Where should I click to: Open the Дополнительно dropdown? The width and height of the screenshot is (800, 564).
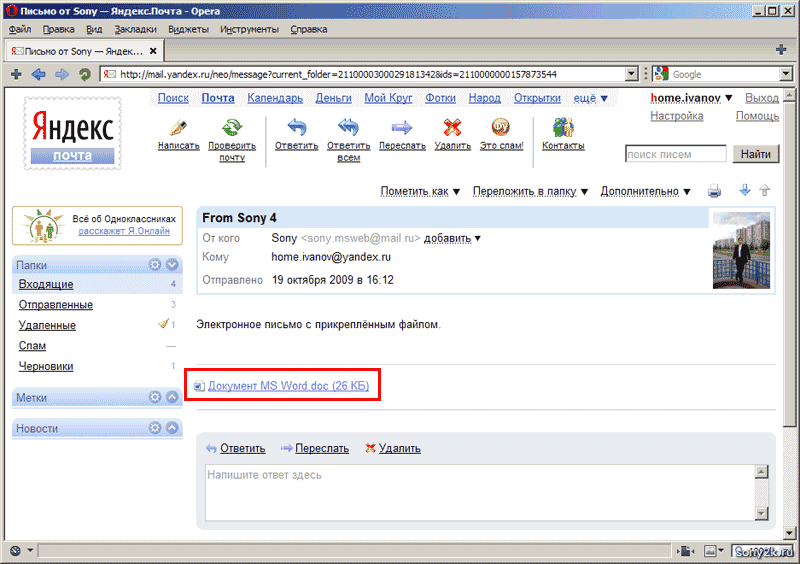645,191
